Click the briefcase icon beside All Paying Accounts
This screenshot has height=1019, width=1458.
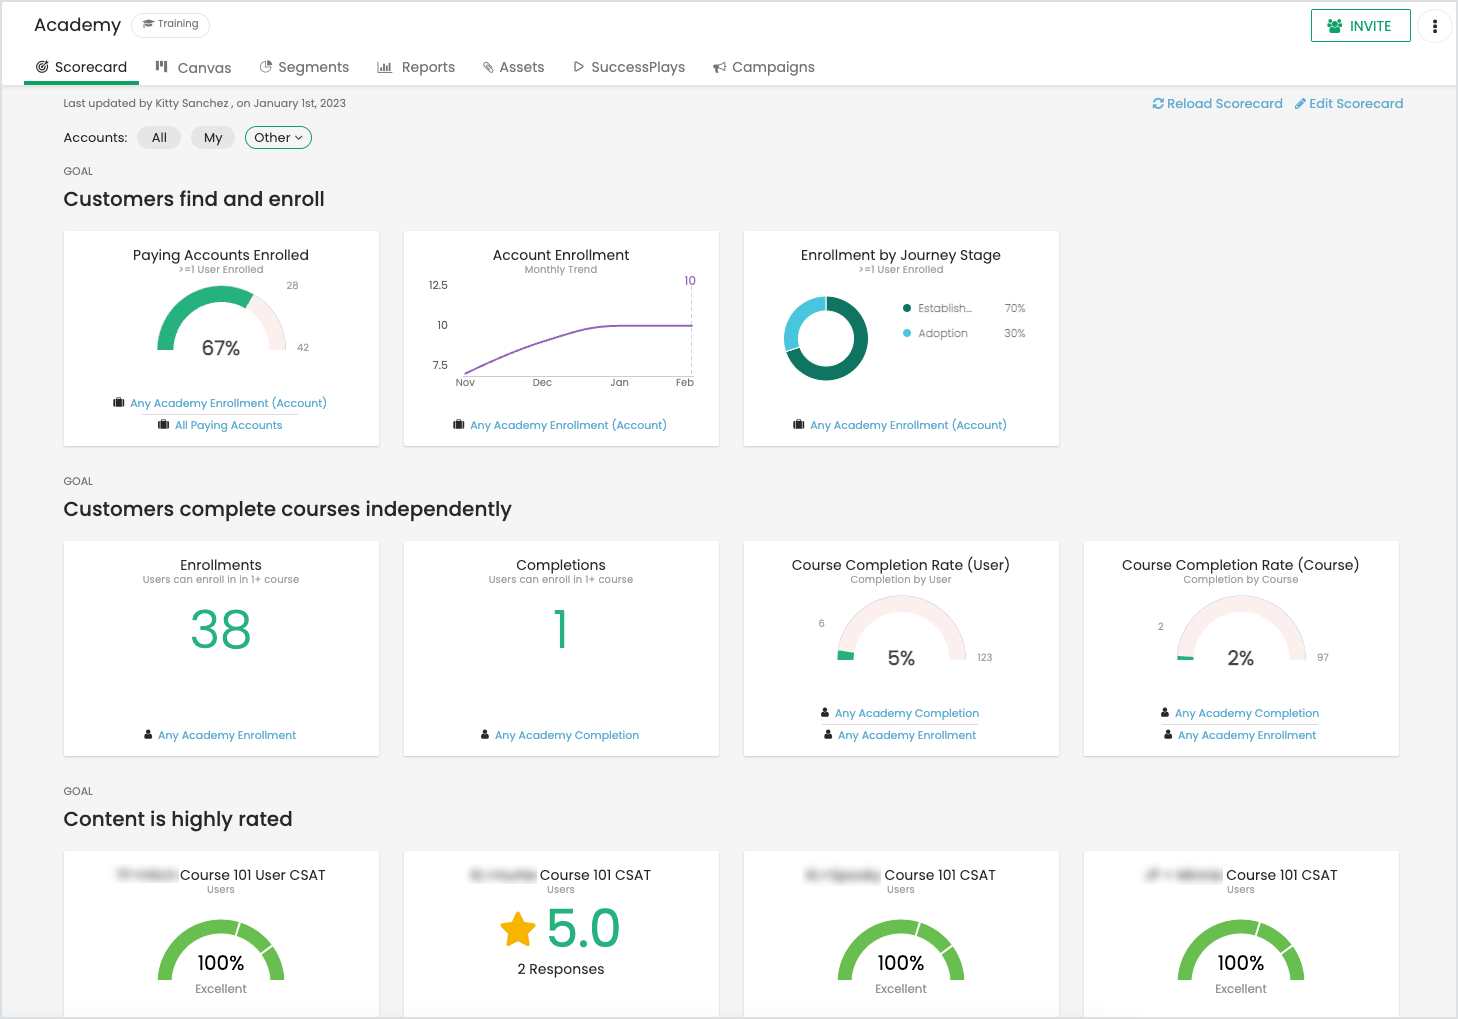tap(163, 424)
